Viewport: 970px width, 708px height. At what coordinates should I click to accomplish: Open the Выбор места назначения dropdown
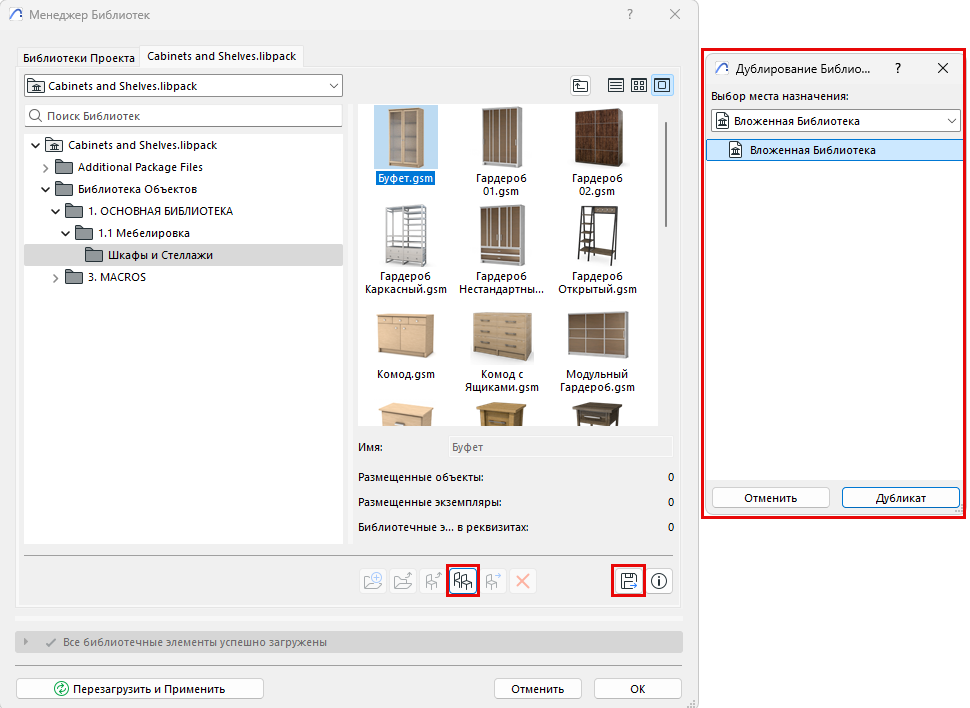point(836,121)
